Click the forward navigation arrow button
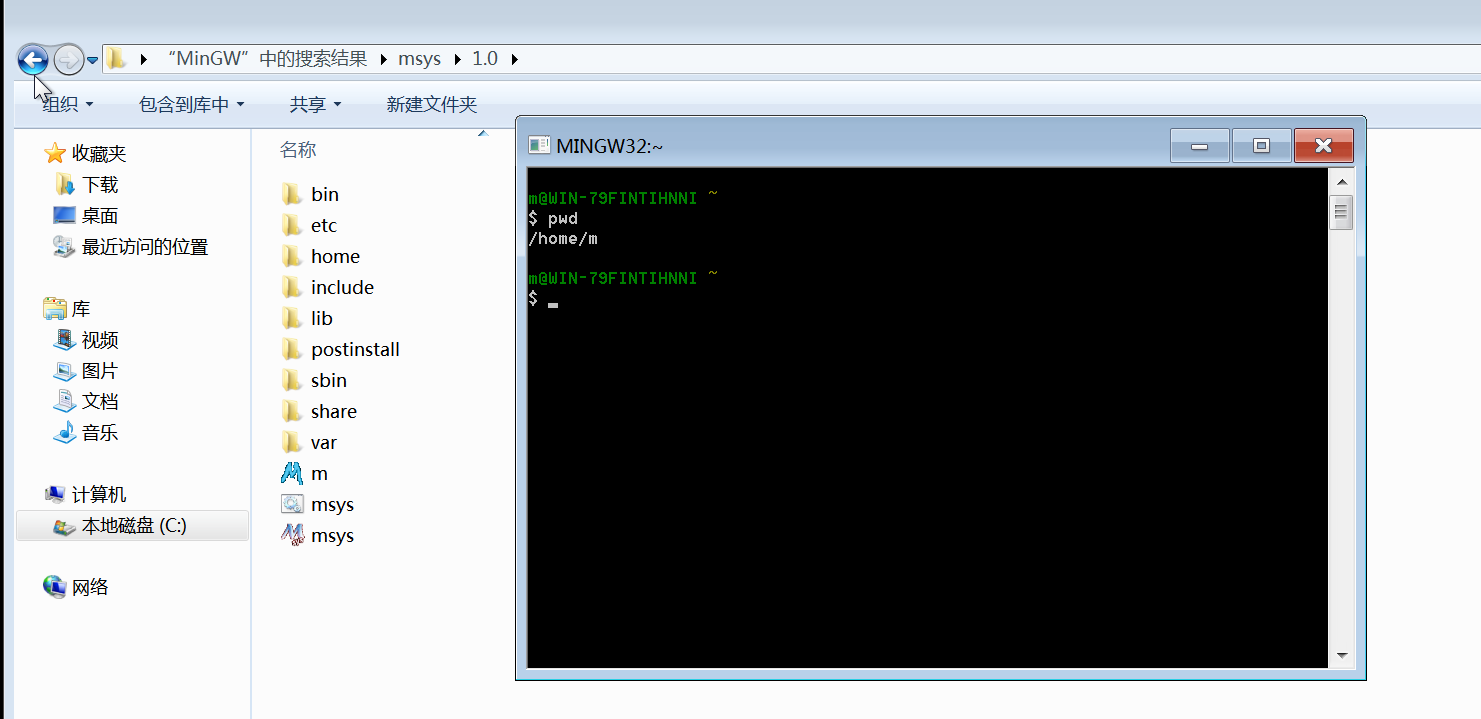 point(68,60)
